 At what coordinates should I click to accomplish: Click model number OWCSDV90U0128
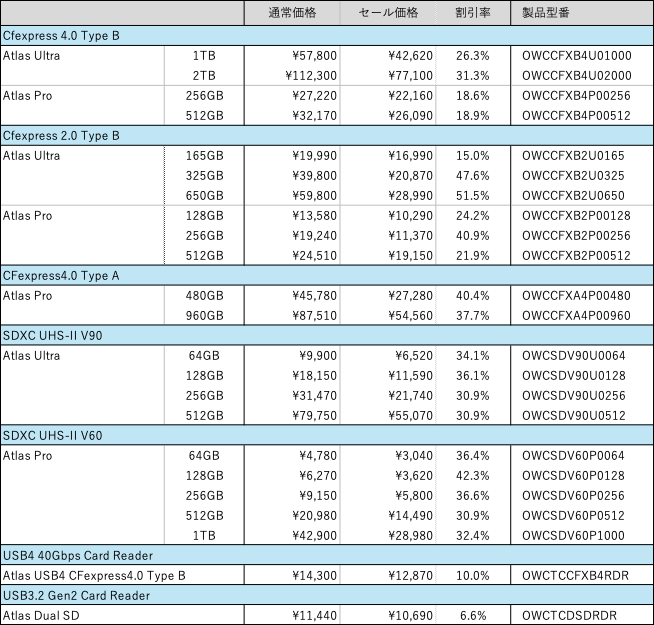click(574, 376)
